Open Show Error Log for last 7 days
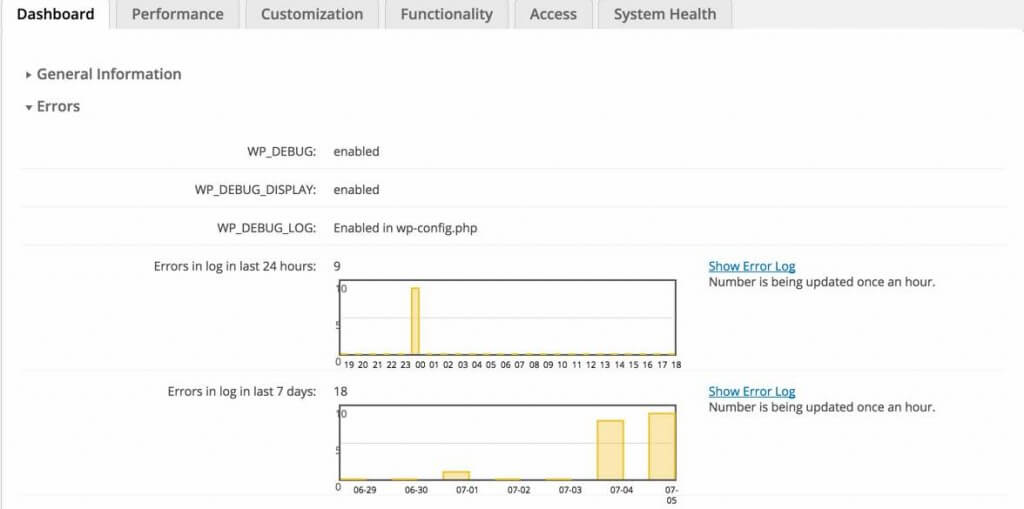1024x509 pixels. (751, 391)
